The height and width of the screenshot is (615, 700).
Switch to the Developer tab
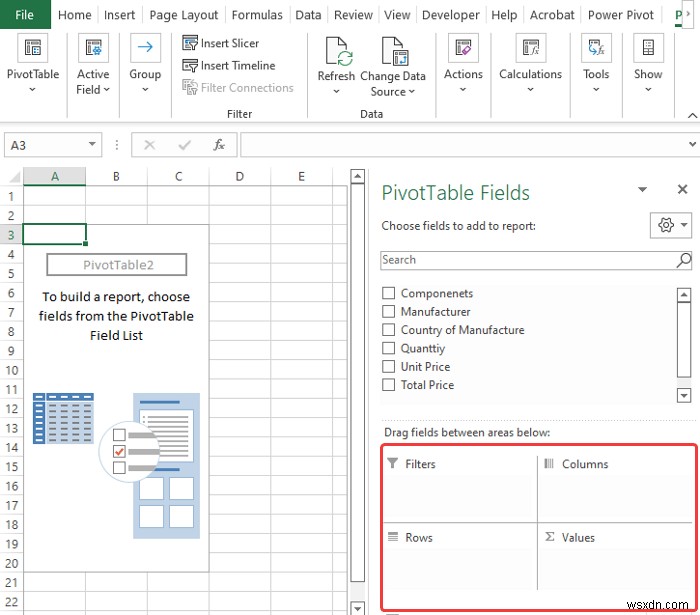[x=450, y=15]
